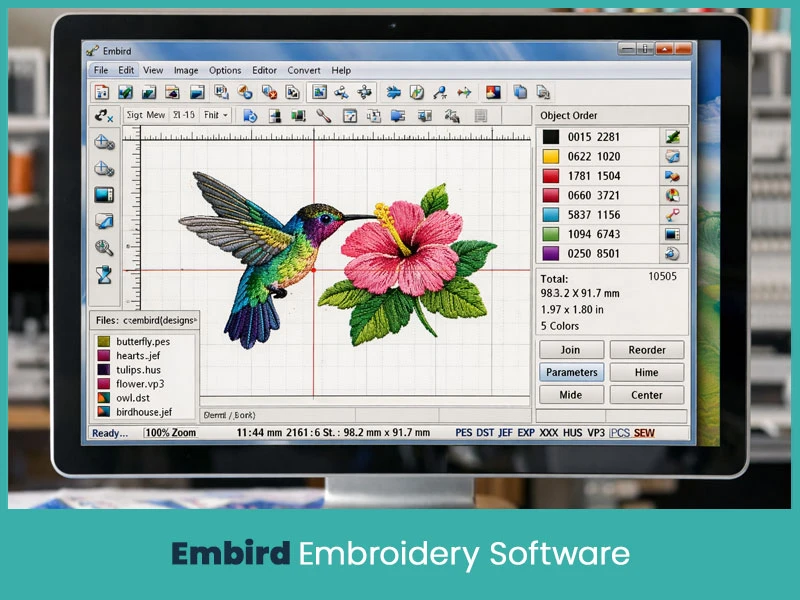Click the Center button
Viewport: 800px width, 600px height.
646,395
